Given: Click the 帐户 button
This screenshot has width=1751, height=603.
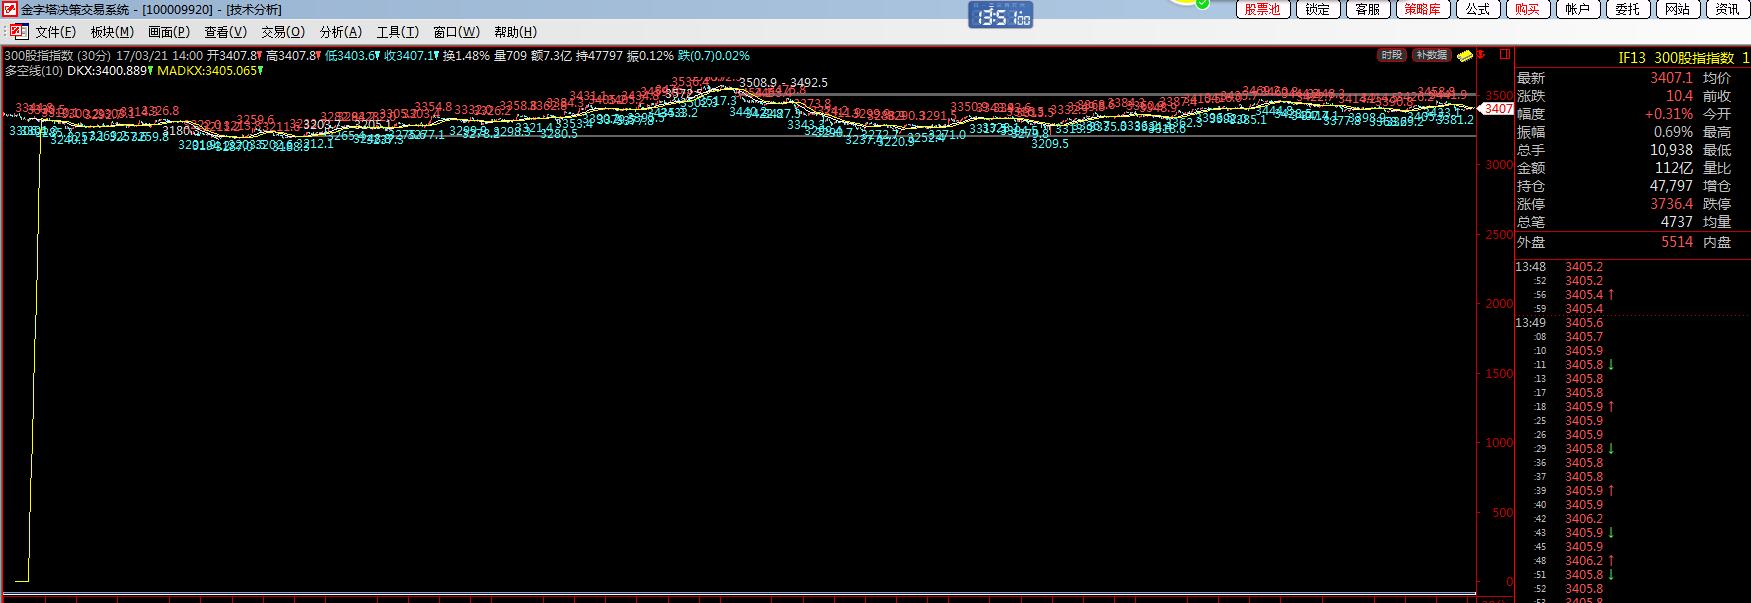Looking at the screenshot, I should tap(1577, 9).
